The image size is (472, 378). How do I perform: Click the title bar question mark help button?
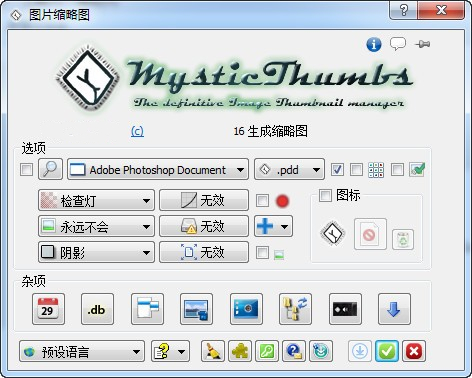pyautogui.click(x=403, y=10)
